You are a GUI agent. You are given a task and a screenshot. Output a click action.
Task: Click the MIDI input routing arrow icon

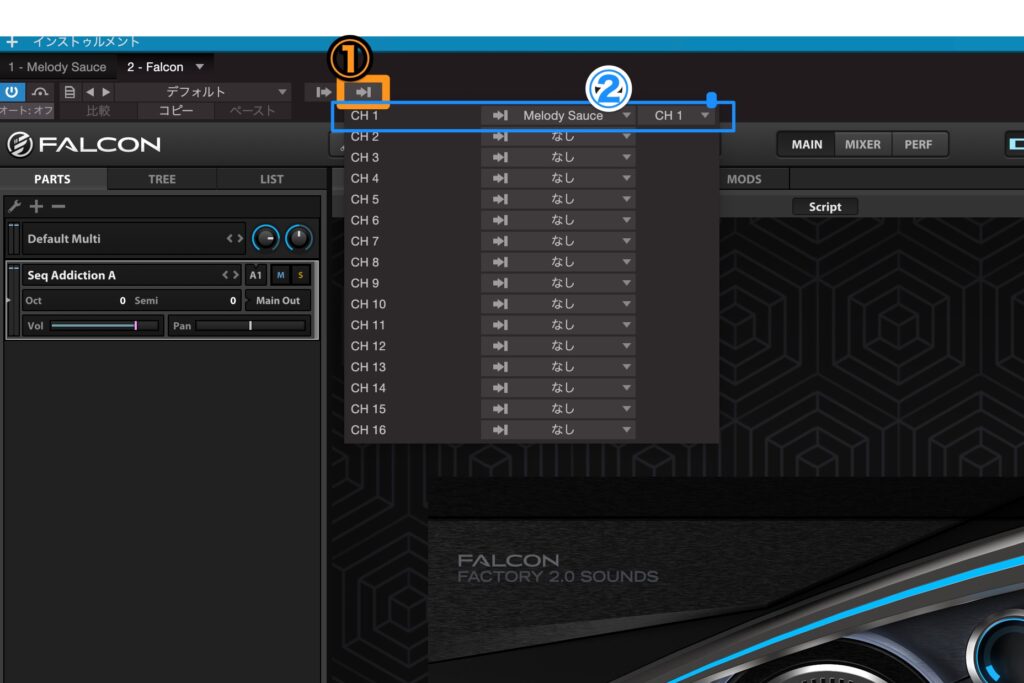tap(323, 92)
